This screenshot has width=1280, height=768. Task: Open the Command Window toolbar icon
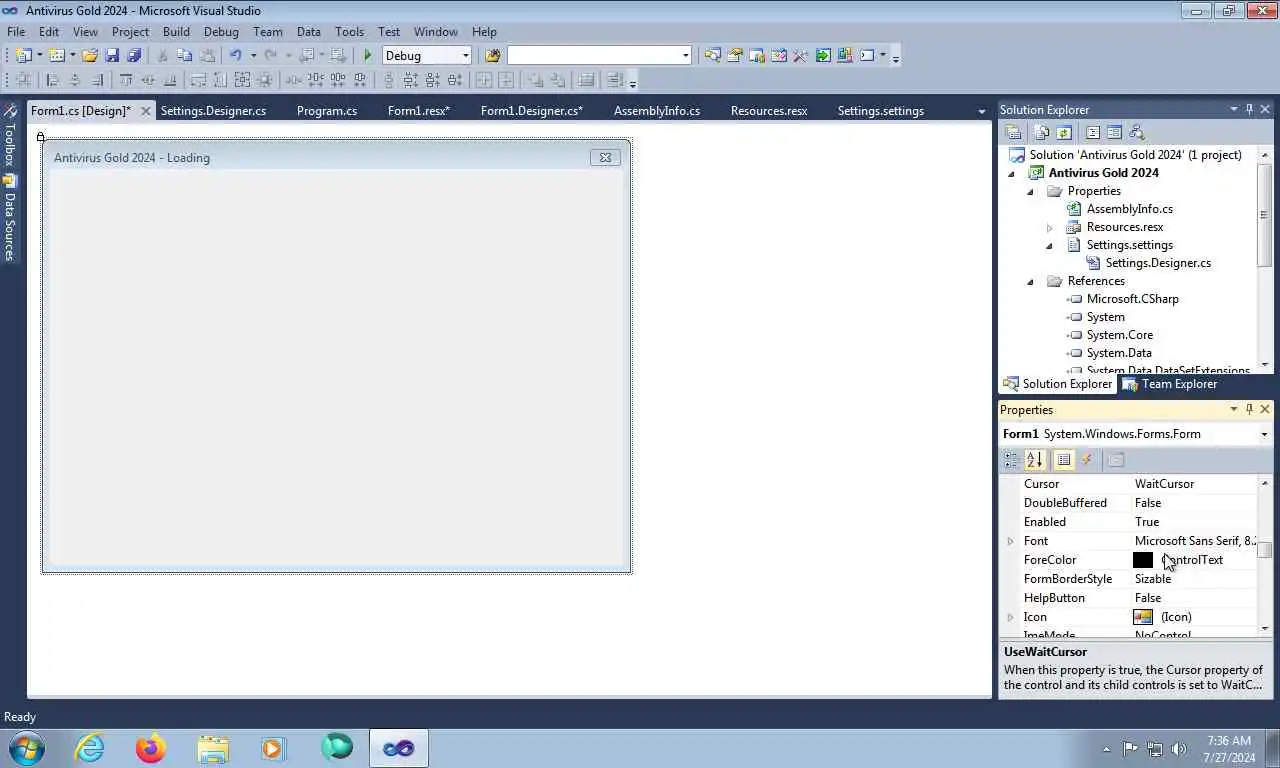tap(867, 56)
